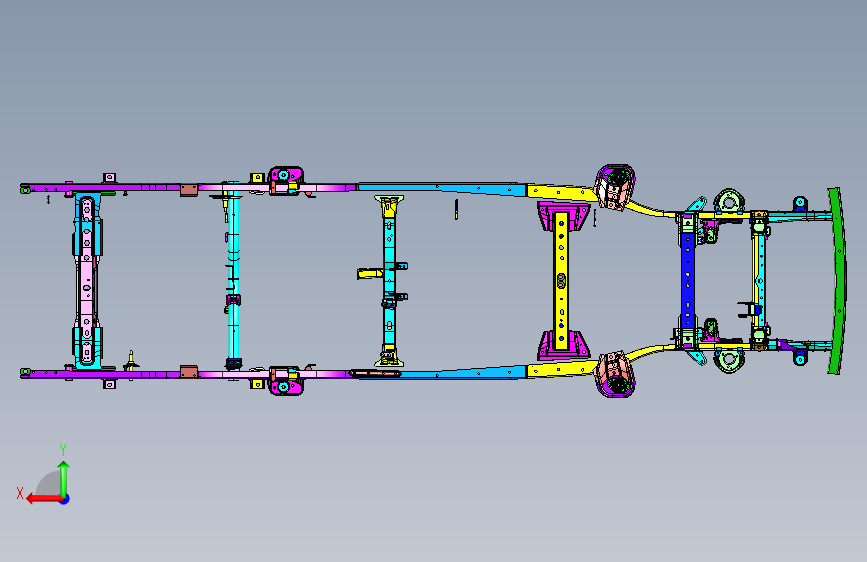Select the upper light blue side rail section
The image size is (867, 562).
(442, 189)
